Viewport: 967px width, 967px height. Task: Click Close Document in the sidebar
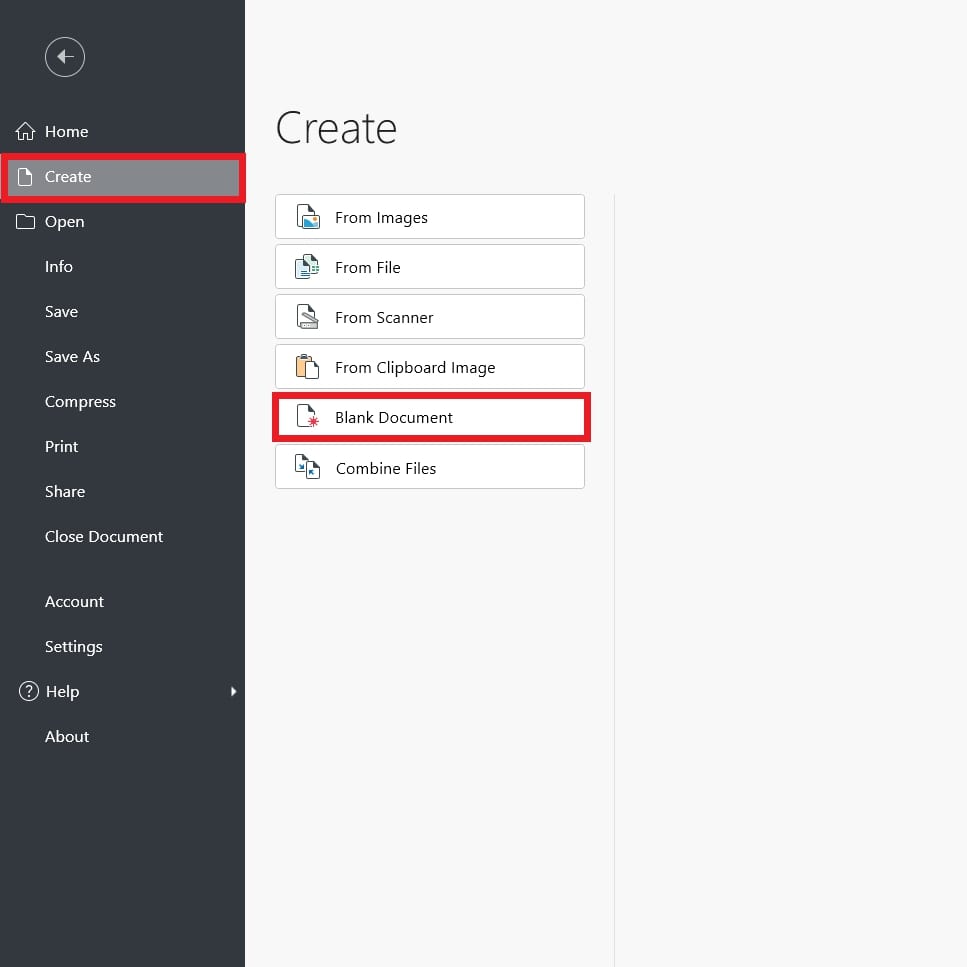[x=103, y=536]
